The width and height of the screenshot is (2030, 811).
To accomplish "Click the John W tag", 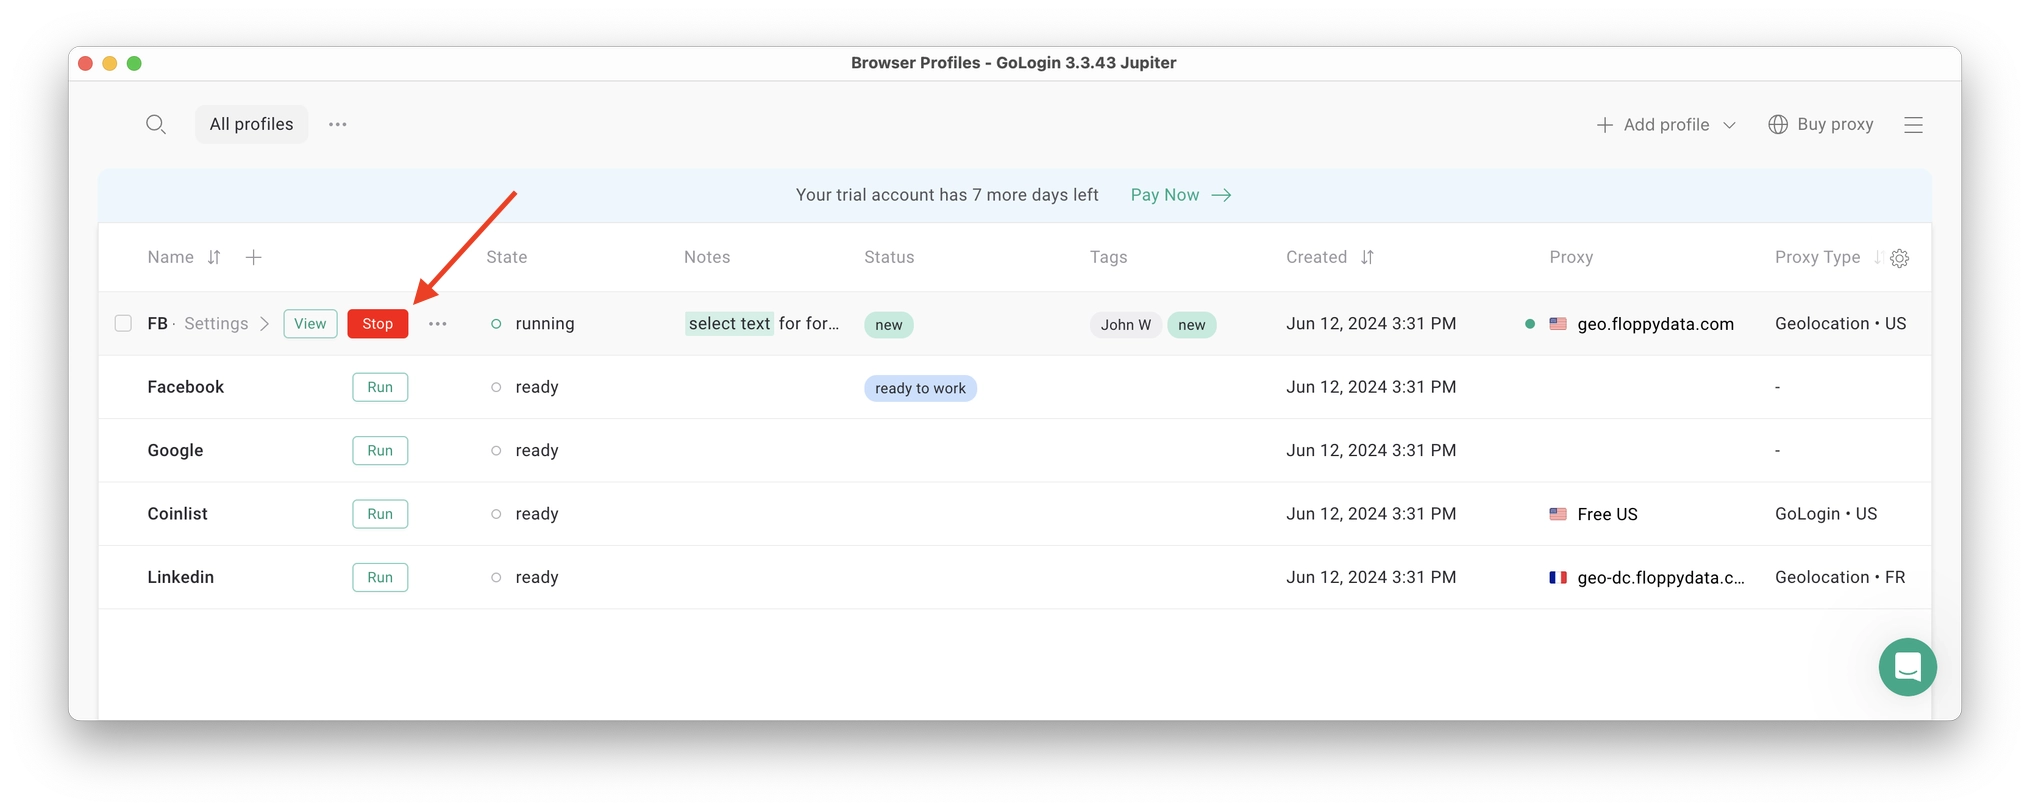I will coord(1126,325).
